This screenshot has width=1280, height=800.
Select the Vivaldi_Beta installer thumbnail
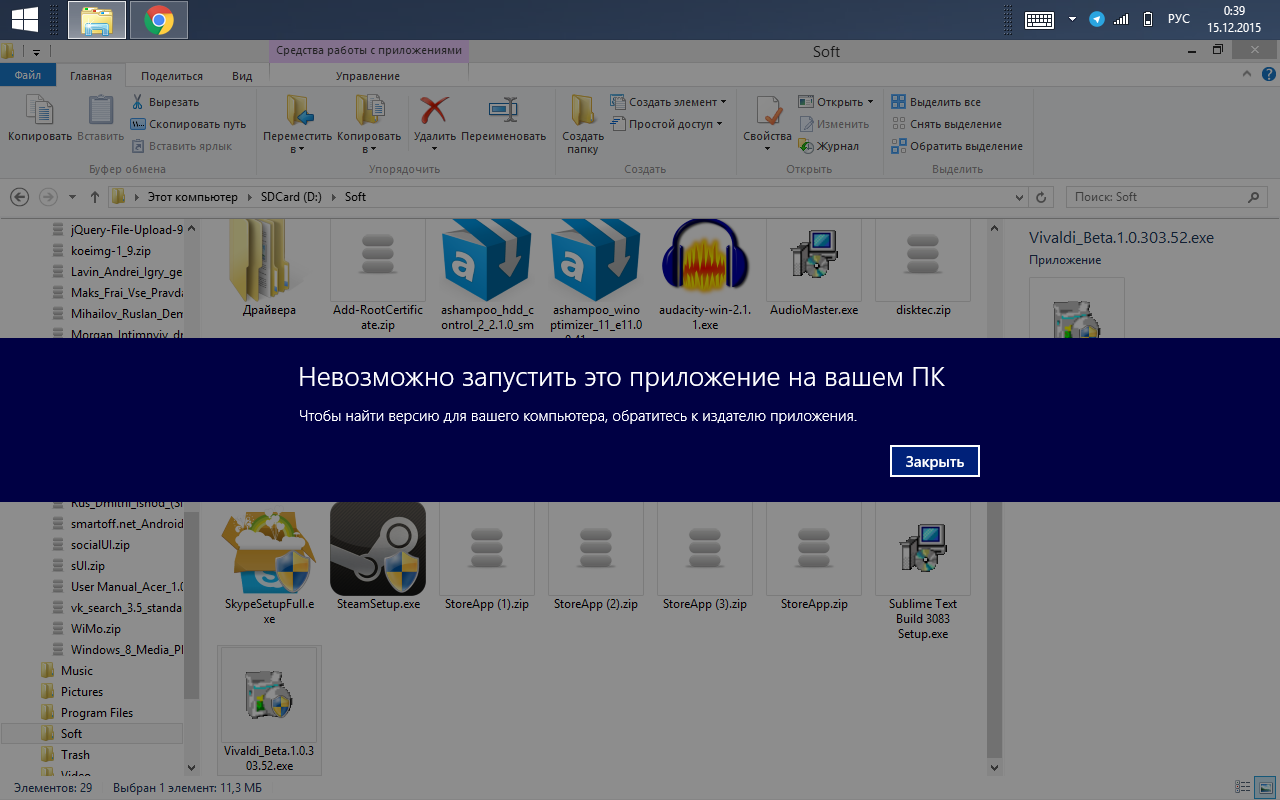click(x=268, y=698)
